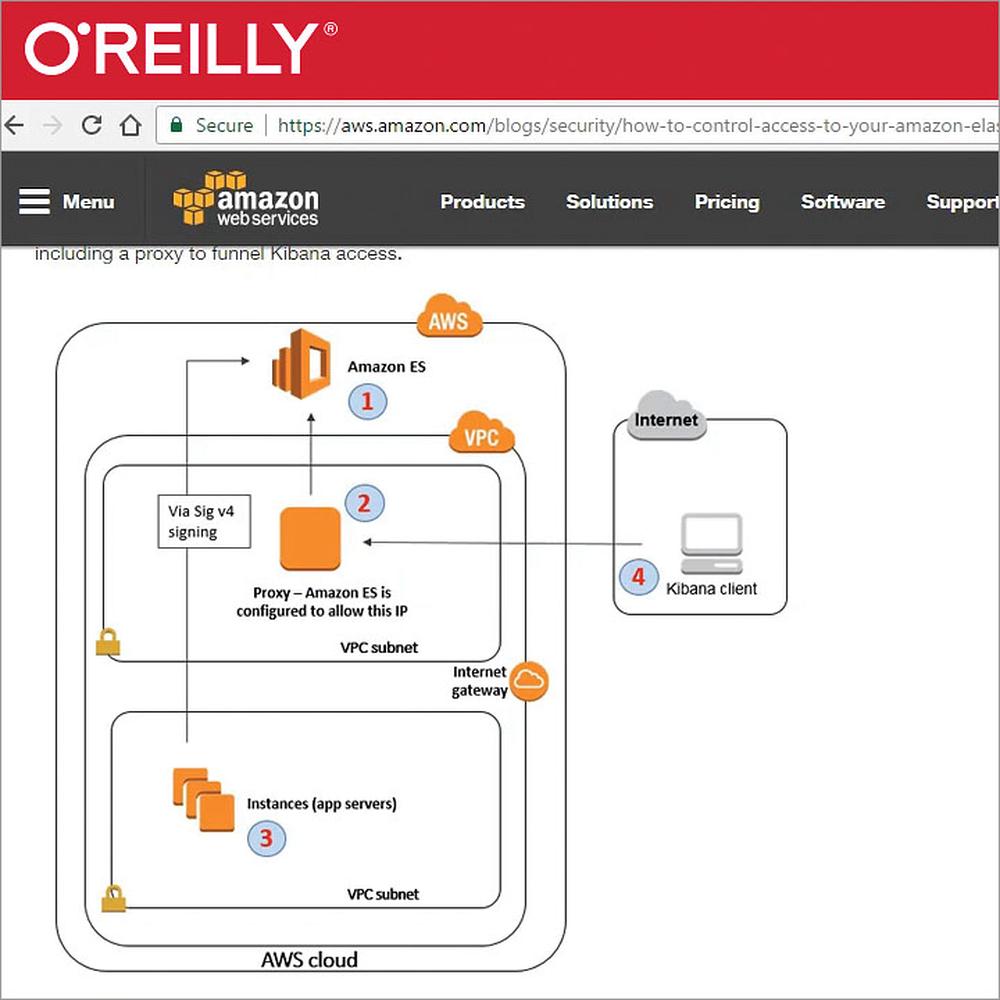1000x1000 pixels.
Task: Click the 'Kibana client' label
Action: [712, 589]
